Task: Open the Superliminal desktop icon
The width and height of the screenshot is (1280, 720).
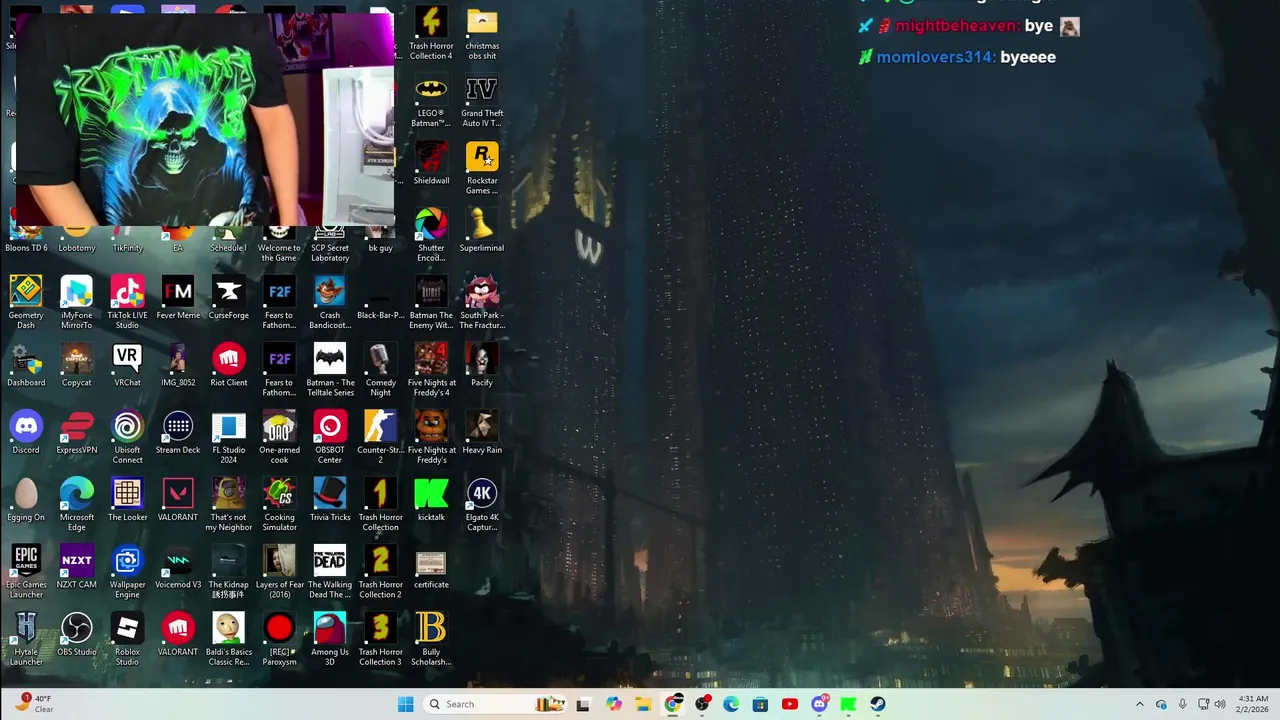Action: pos(482,230)
